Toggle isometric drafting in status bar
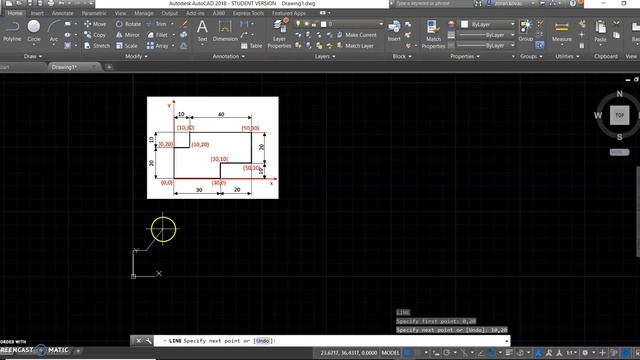The height and width of the screenshot is (360, 640). coord(464,353)
